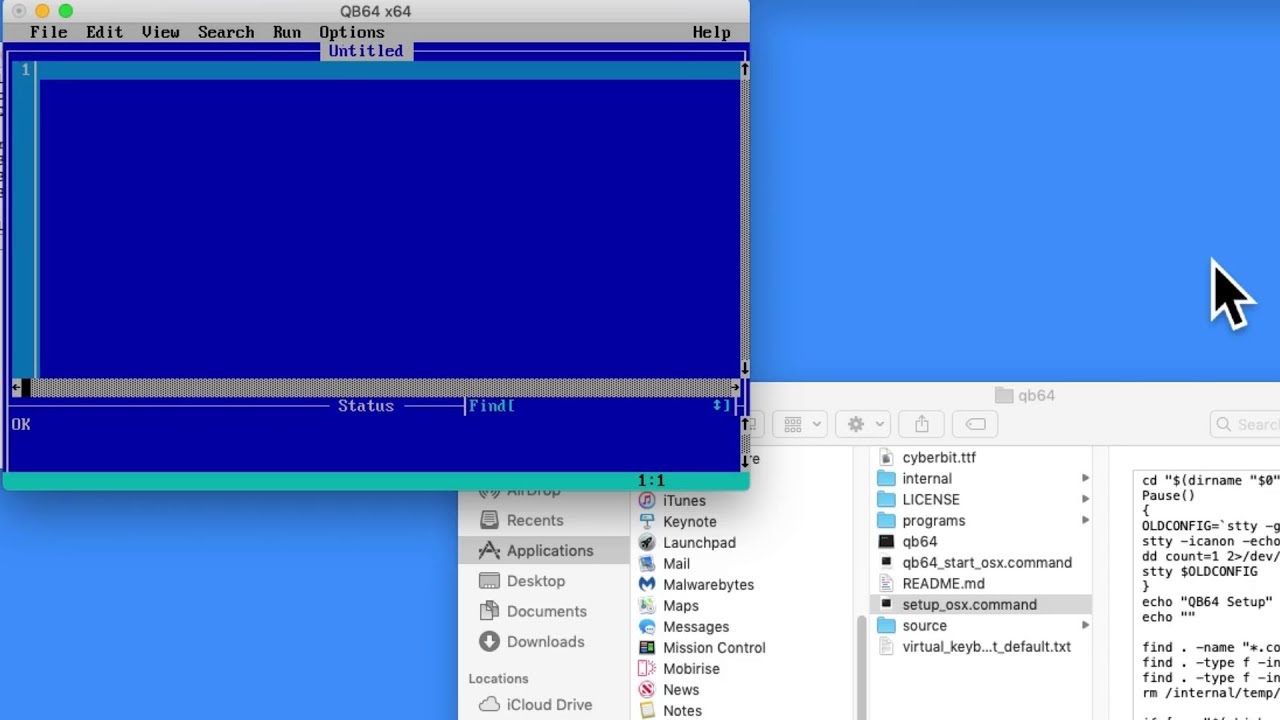Open Finder item grouping dropdown
The width and height of the screenshot is (1280, 720).
[799, 424]
